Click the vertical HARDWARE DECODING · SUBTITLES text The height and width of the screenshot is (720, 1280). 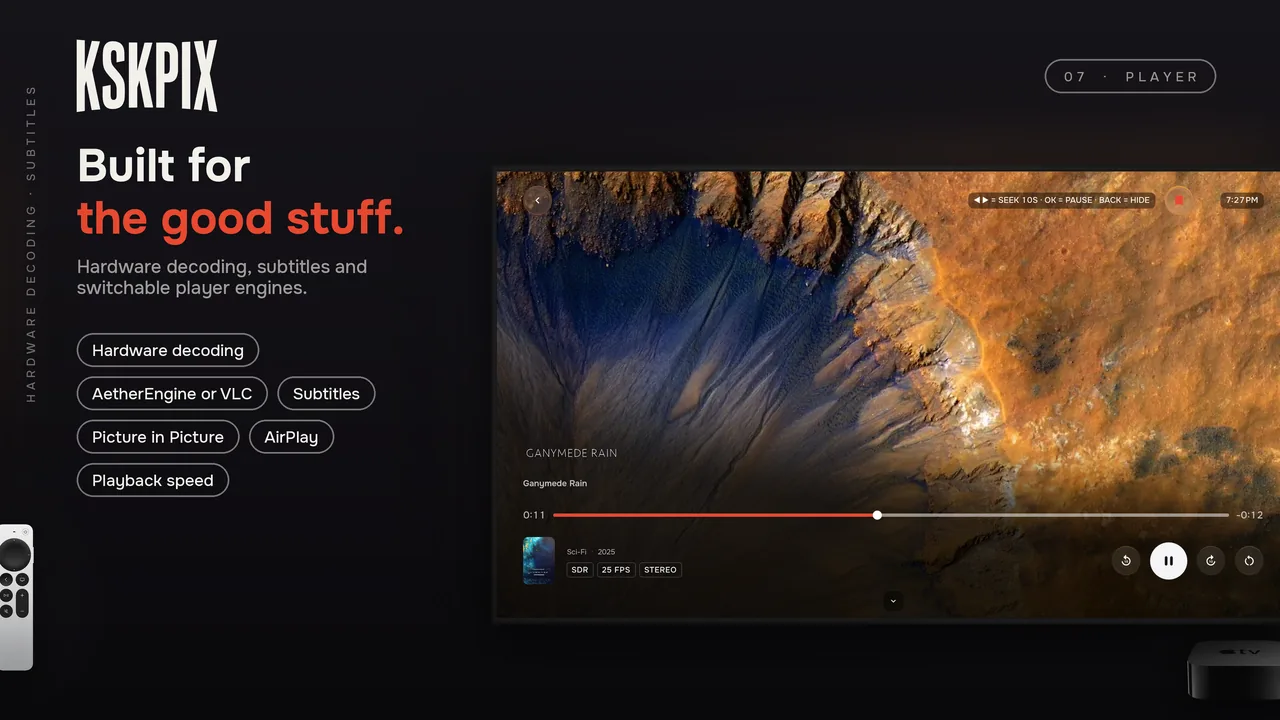click(31, 244)
